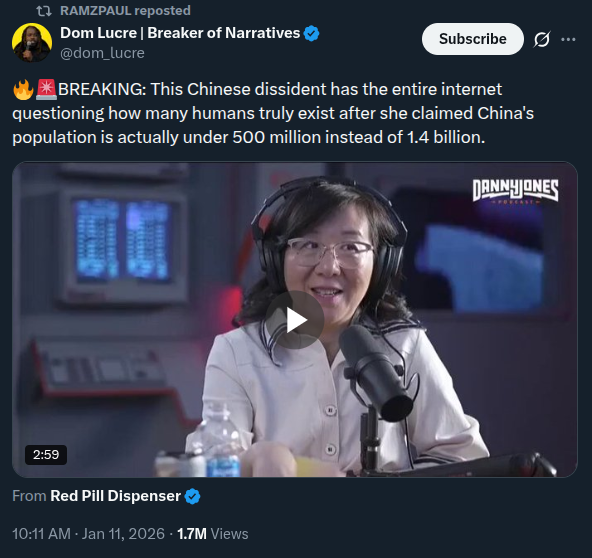Click the 2:59 video duration badge
The image size is (592, 558).
pyautogui.click(x=46, y=455)
